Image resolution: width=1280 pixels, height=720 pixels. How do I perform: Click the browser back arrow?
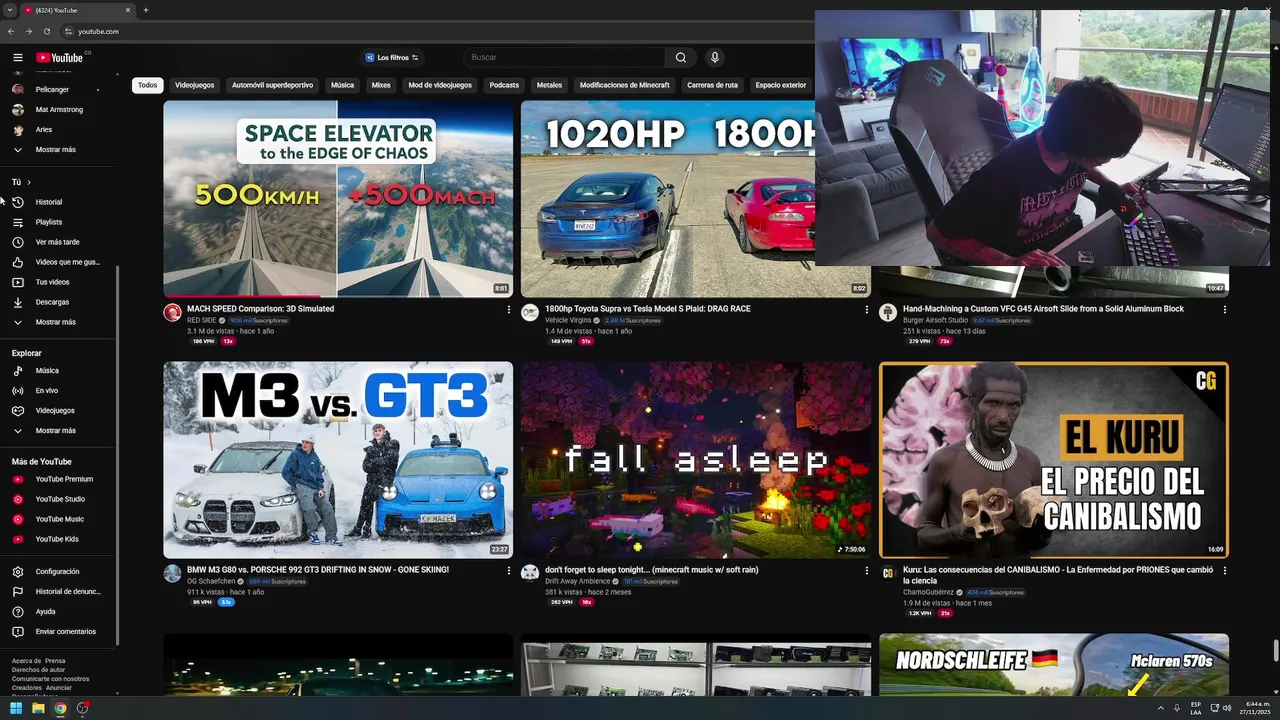pos(11,31)
